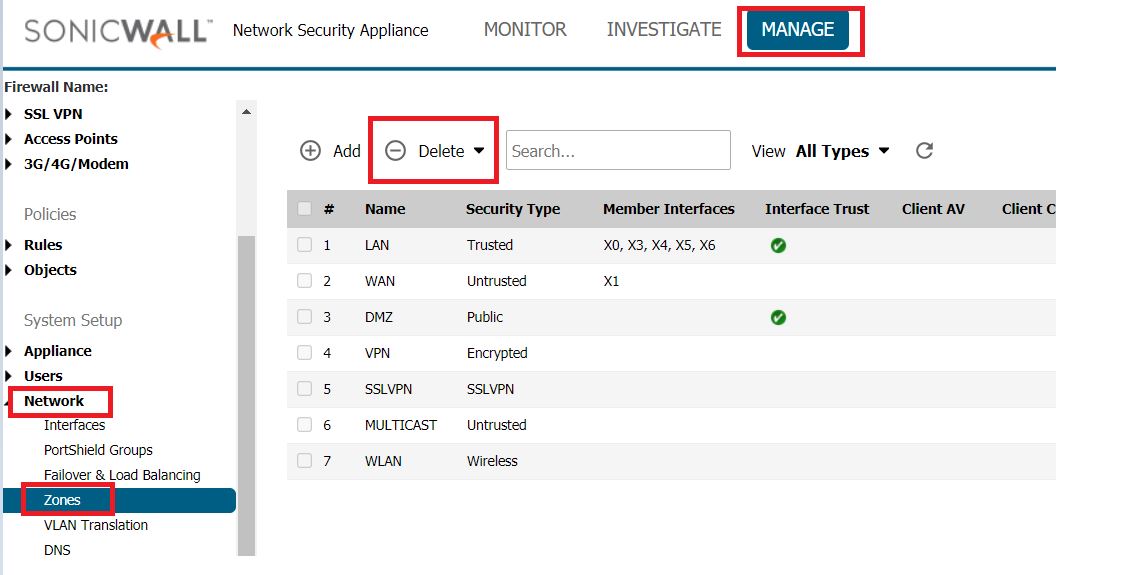Click the SonicWall logo

(118, 32)
